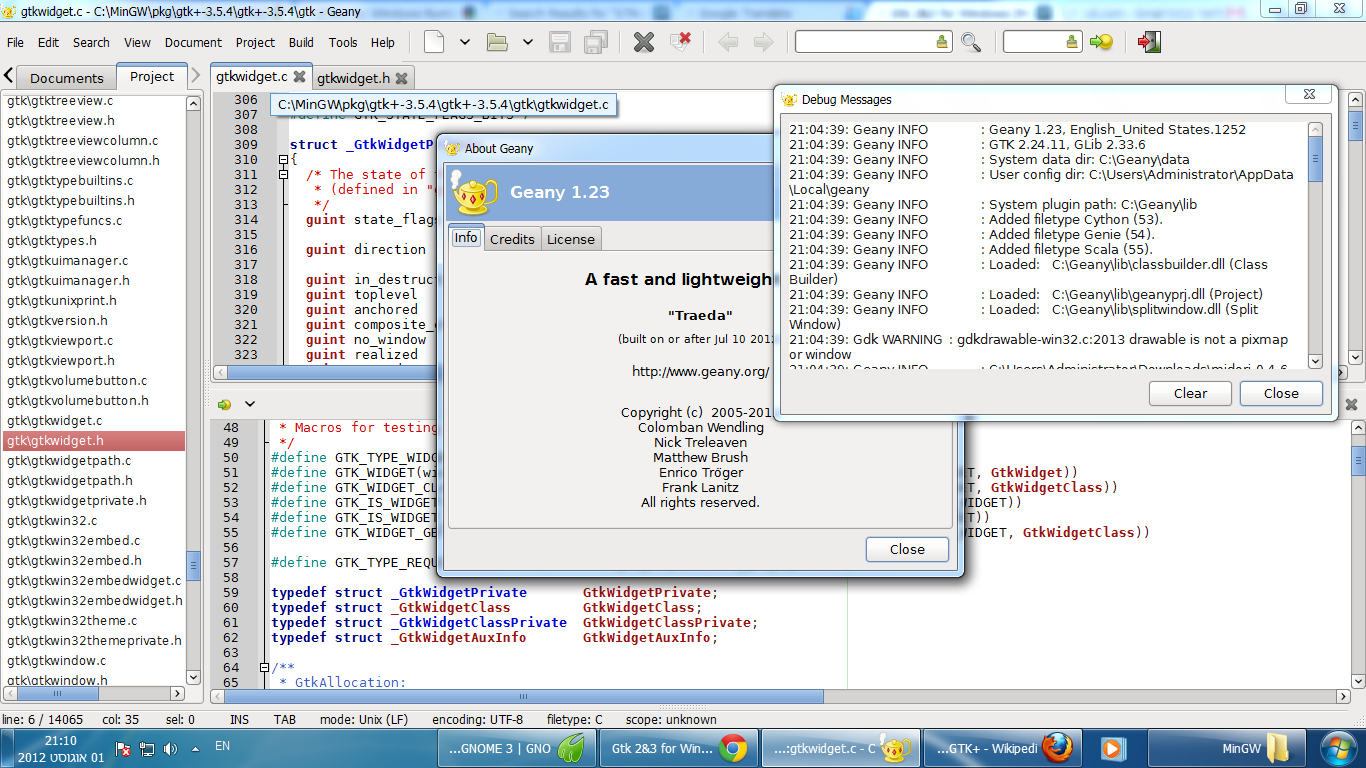Jump to line with the goto-line arrow icon
Image resolution: width=1366 pixels, height=768 pixels.
[1102, 42]
